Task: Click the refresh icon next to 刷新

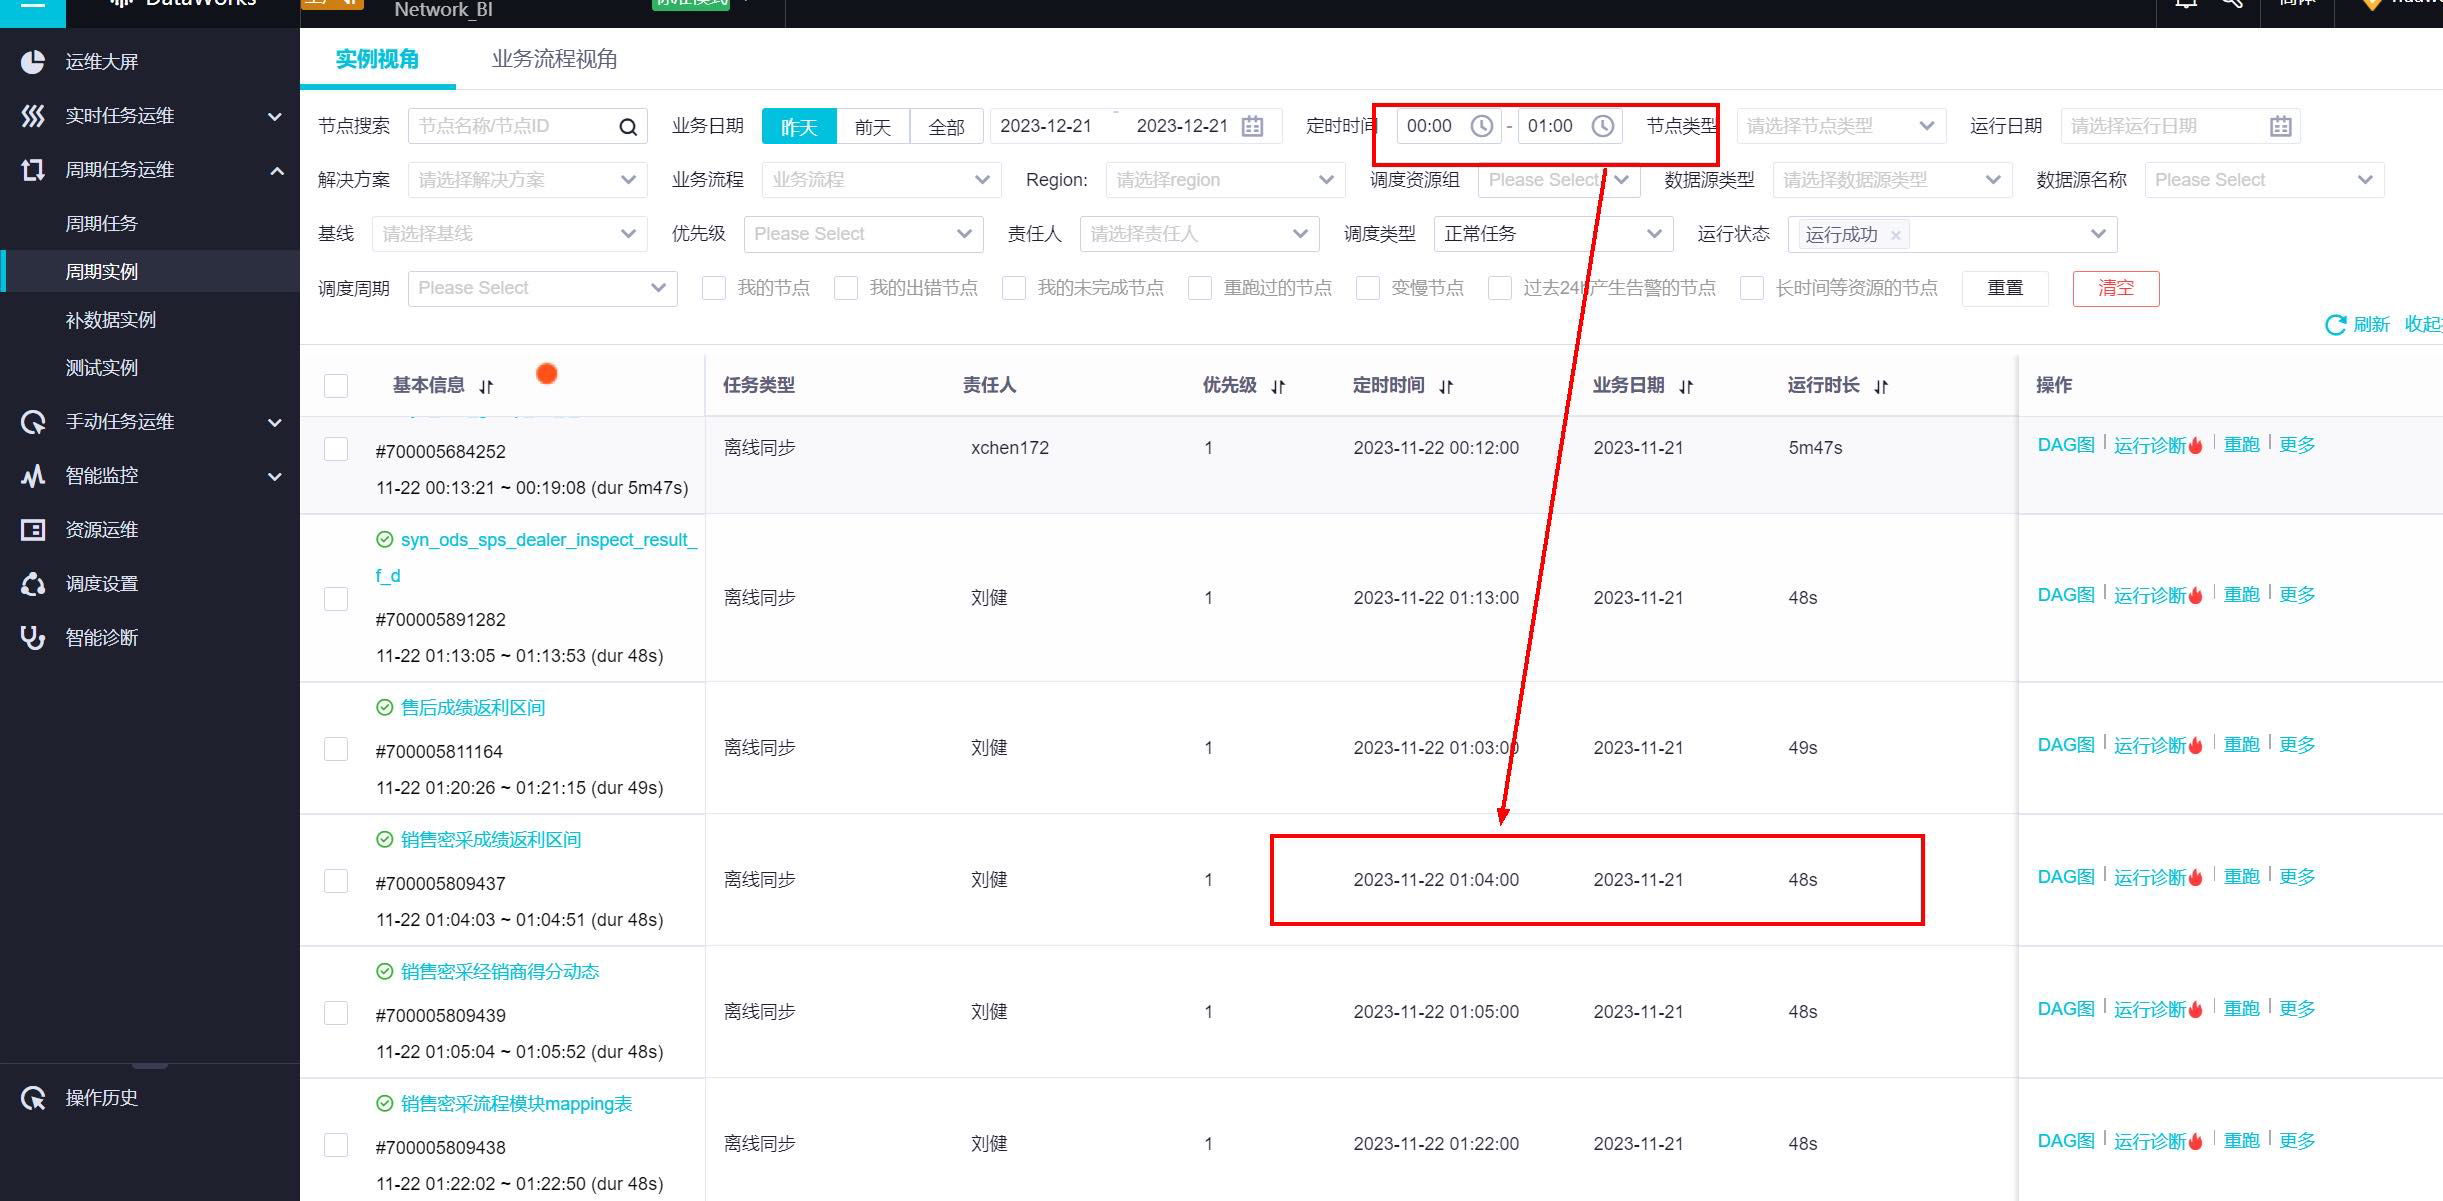Action: click(x=2336, y=325)
